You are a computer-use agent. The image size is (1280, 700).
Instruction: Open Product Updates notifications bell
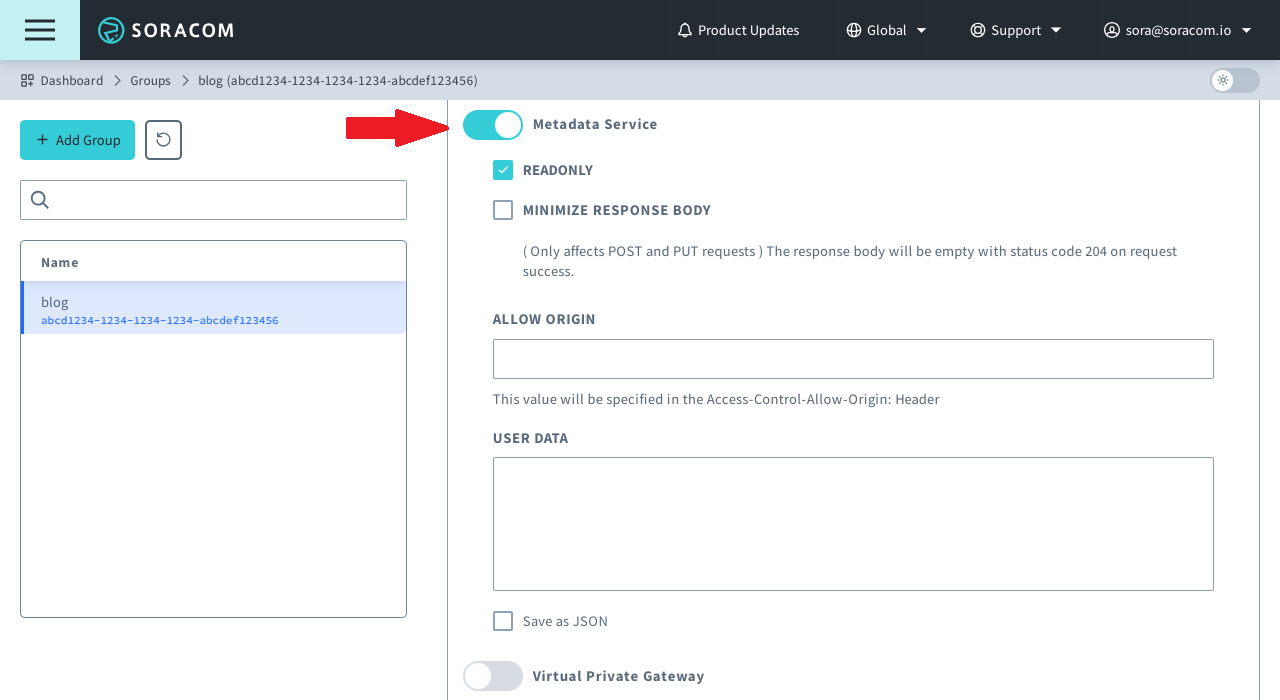[684, 30]
